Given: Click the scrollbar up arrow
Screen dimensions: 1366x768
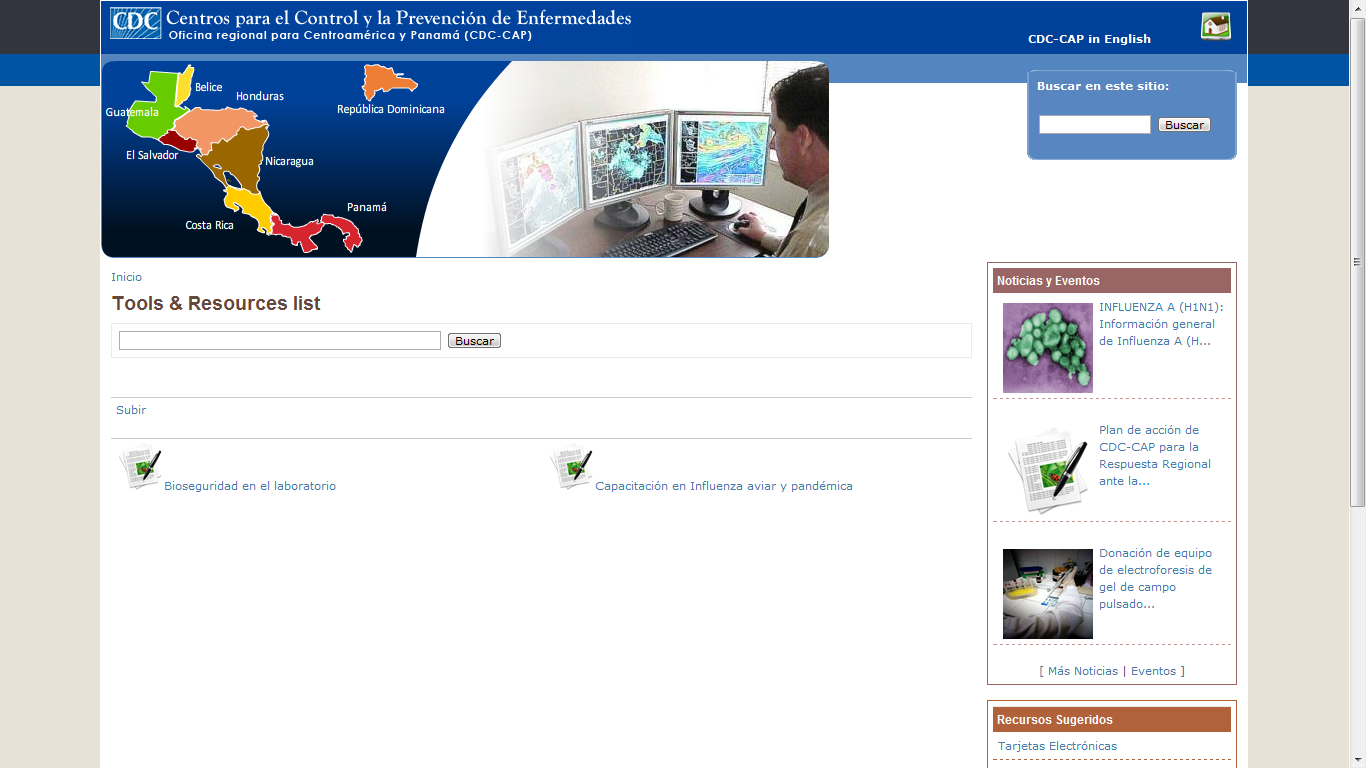Looking at the screenshot, I should click(x=1357, y=8).
